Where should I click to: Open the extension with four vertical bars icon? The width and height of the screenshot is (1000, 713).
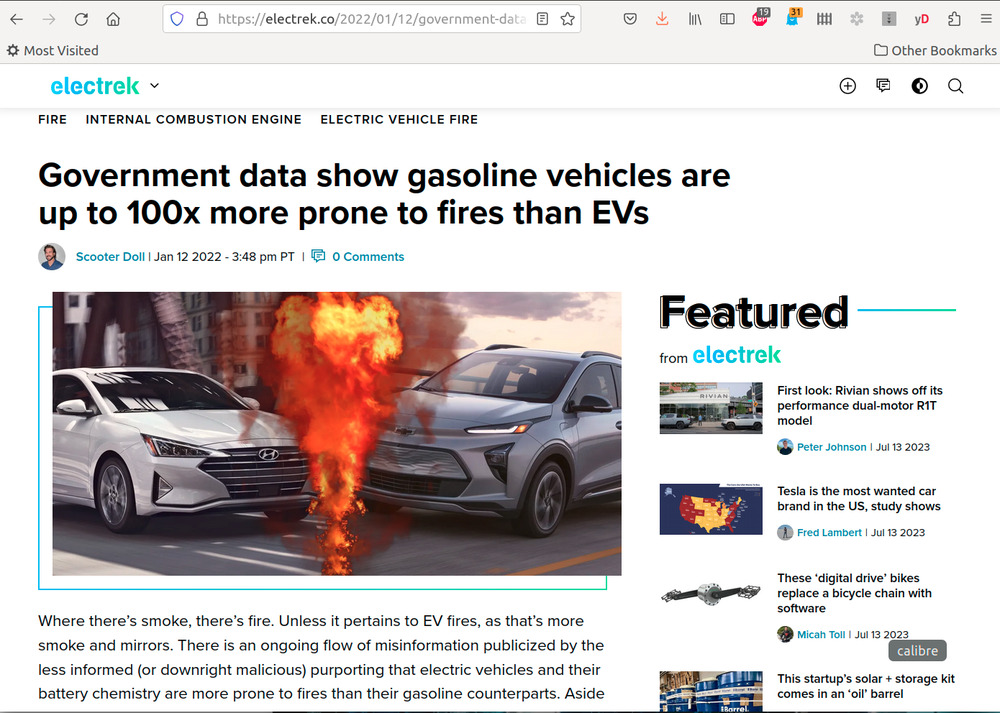coord(824,19)
